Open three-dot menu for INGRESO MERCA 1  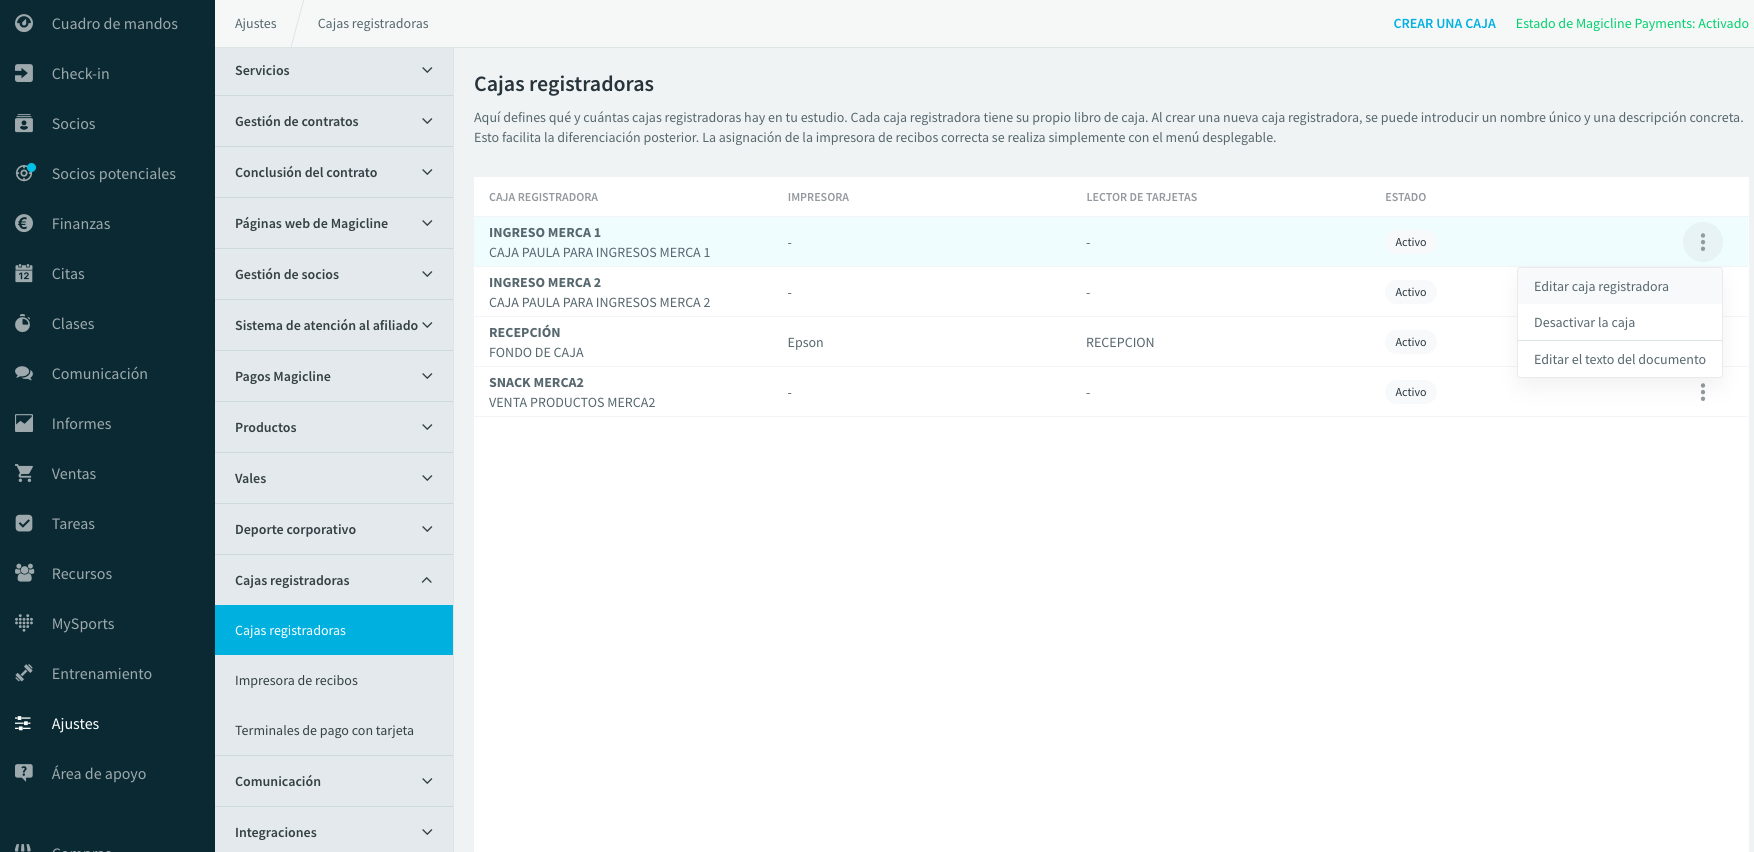(1702, 242)
